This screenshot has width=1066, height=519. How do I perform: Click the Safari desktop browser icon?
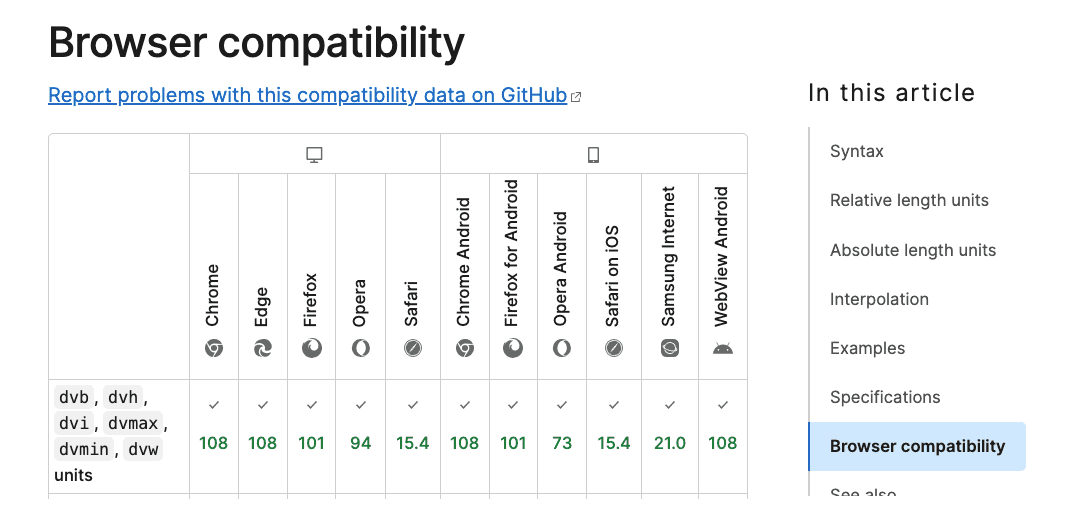pyautogui.click(x=412, y=348)
